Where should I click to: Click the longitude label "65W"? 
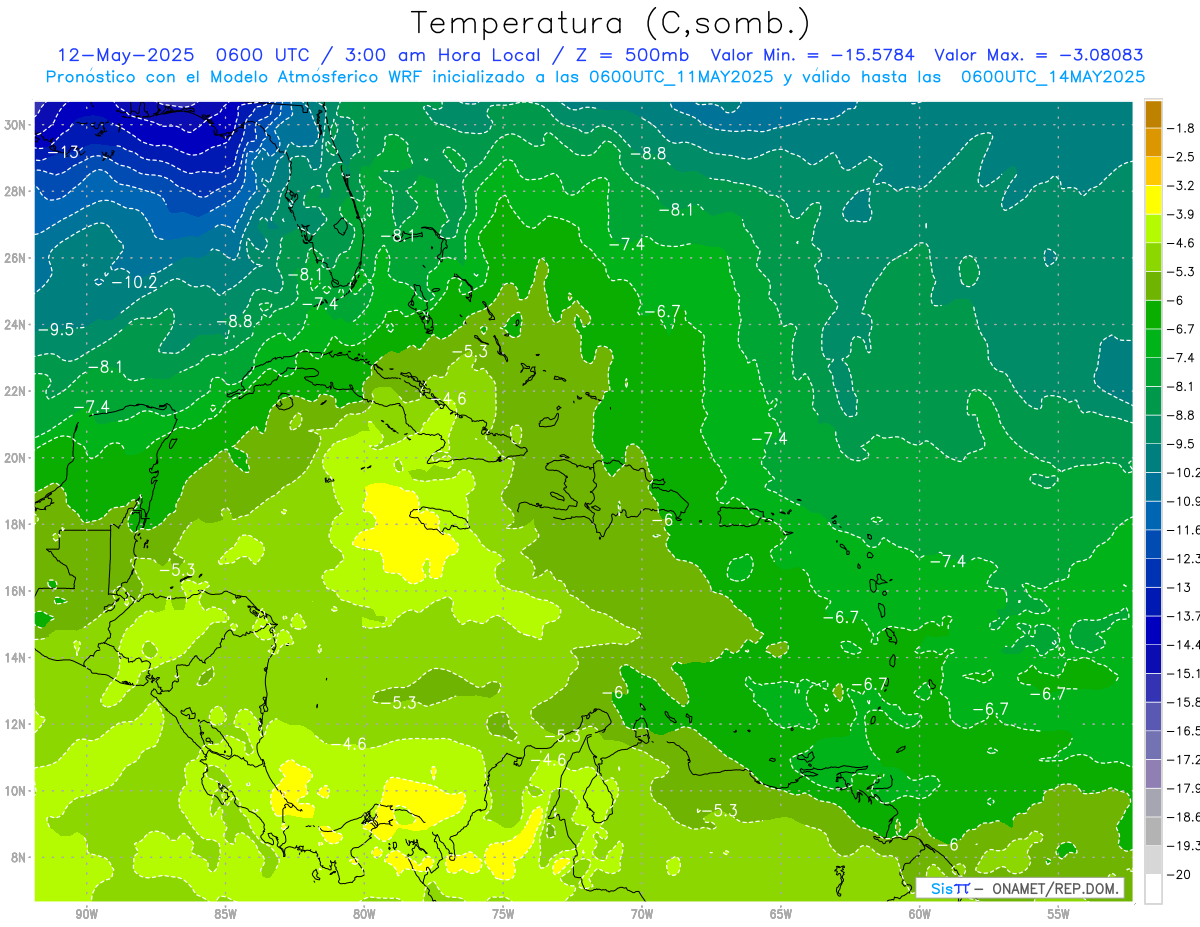781,915
